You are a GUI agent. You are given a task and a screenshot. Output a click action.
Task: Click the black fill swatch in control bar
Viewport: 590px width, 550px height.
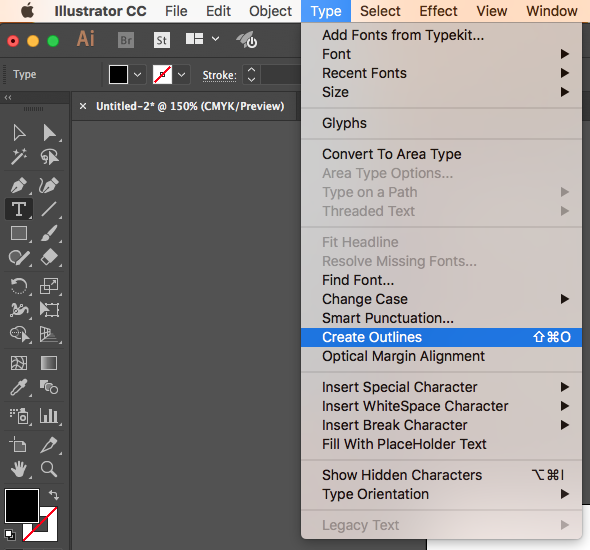point(119,74)
